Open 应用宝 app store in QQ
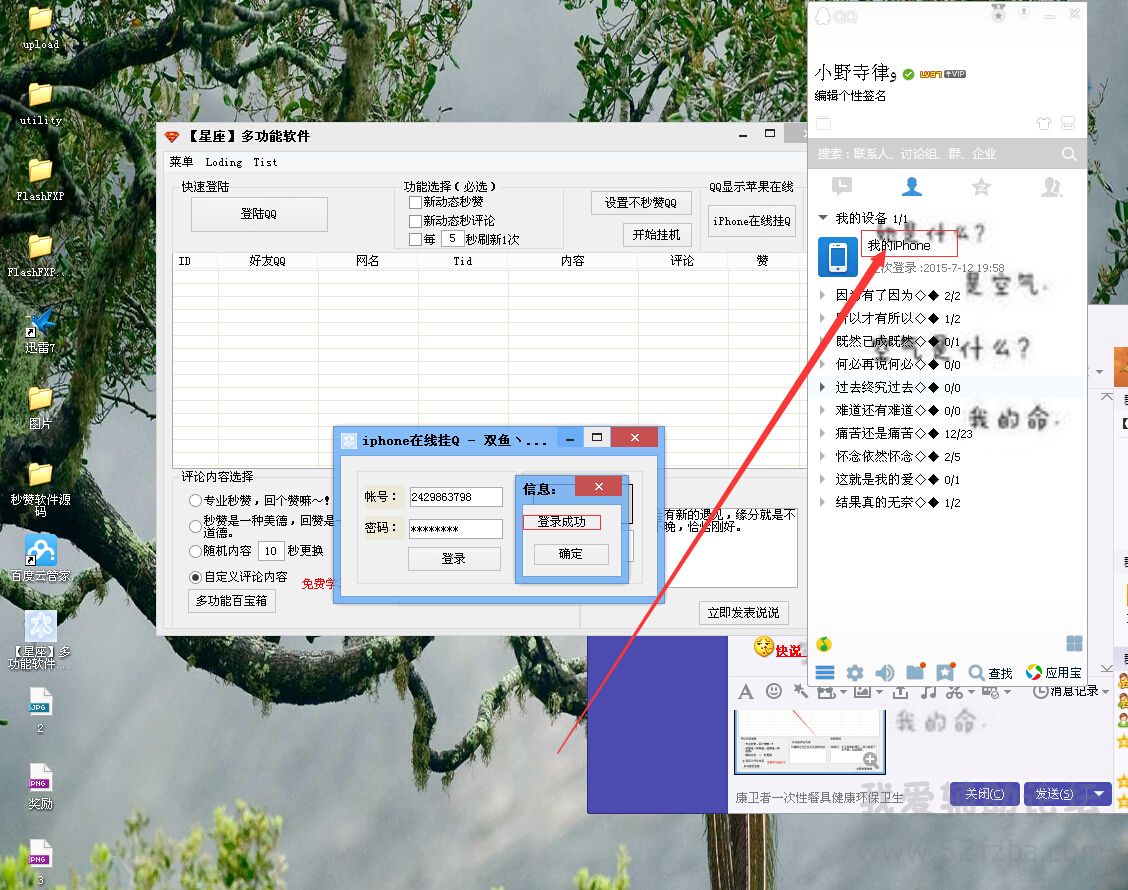This screenshot has width=1128, height=890. [x=1054, y=673]
